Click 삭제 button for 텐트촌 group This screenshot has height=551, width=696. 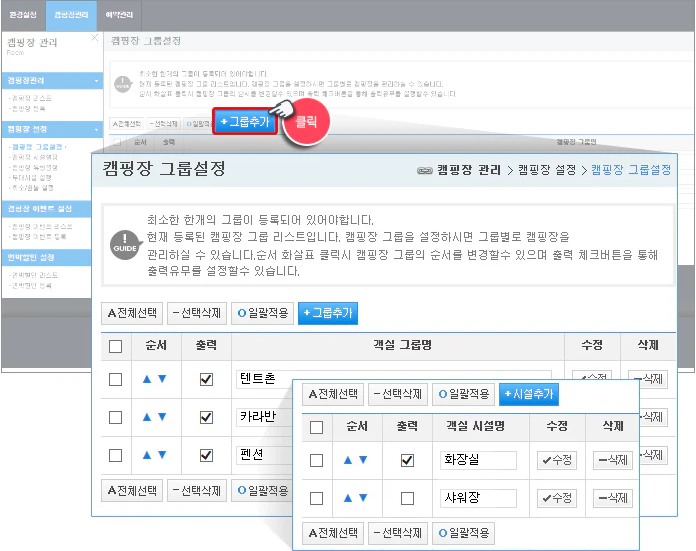click(x=648, y=380)
